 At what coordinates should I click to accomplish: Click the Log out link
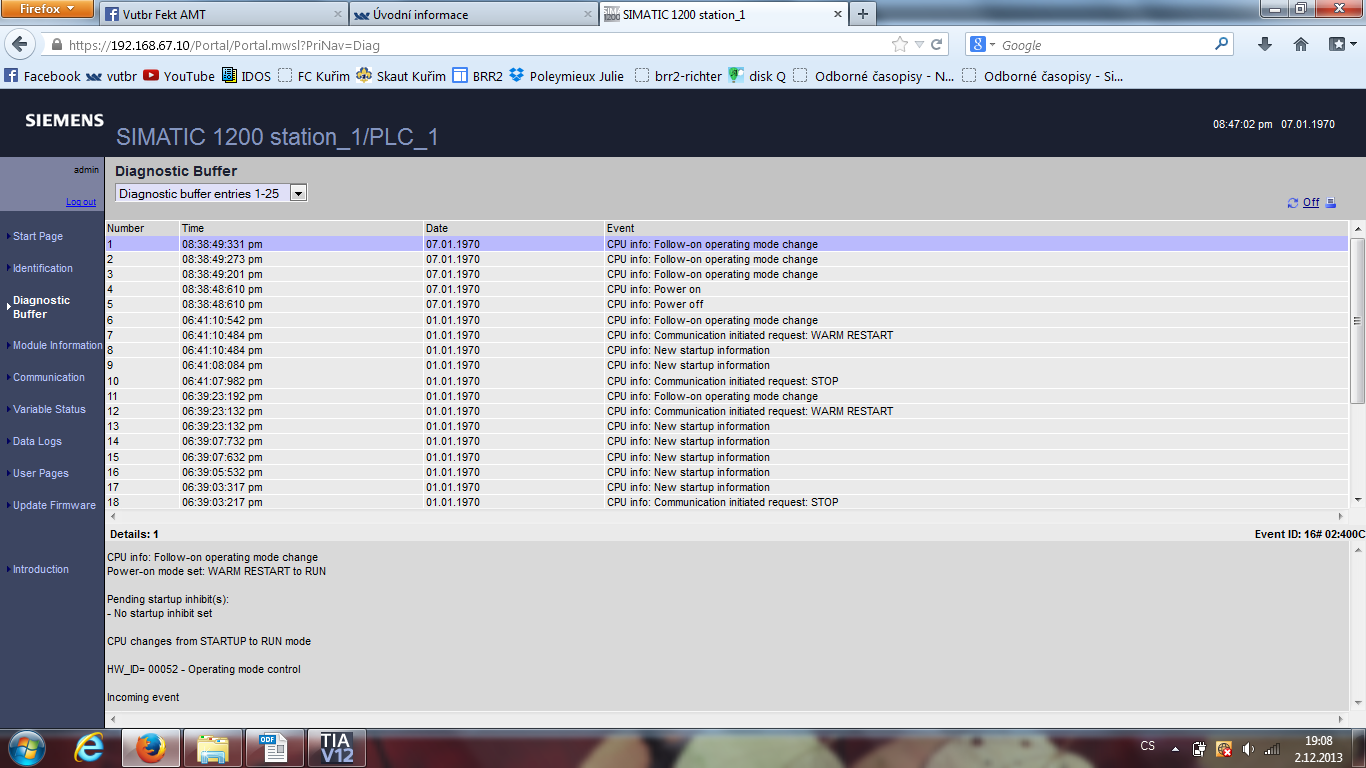[x=81, y=202]
